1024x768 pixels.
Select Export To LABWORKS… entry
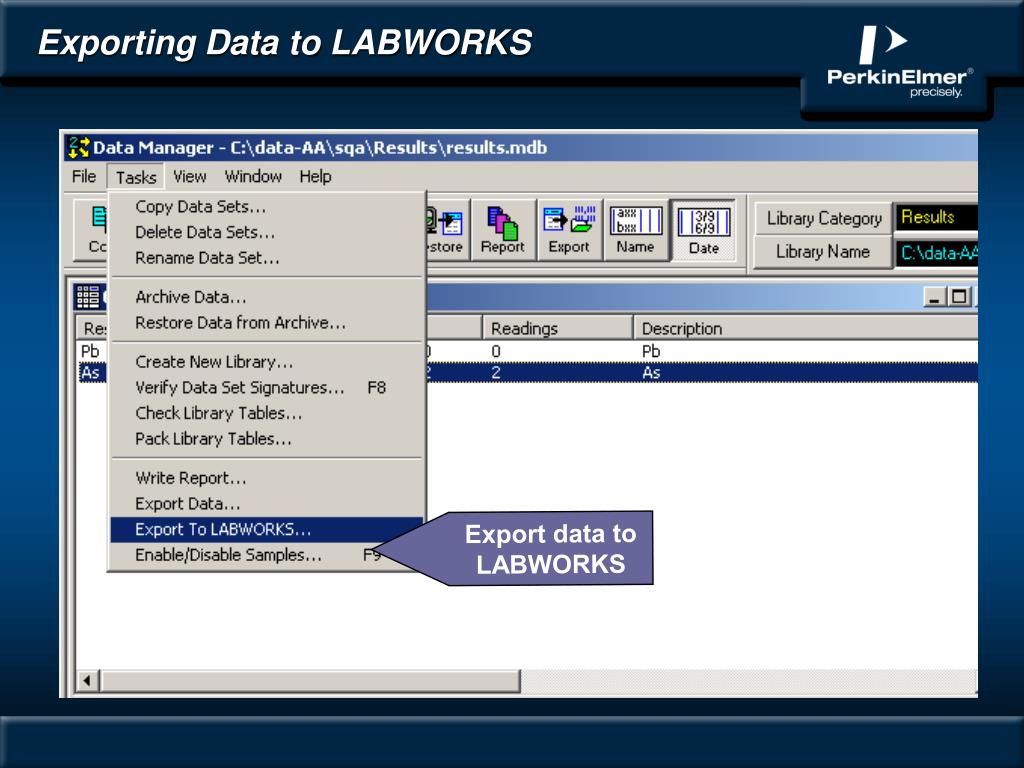point(266,529)
